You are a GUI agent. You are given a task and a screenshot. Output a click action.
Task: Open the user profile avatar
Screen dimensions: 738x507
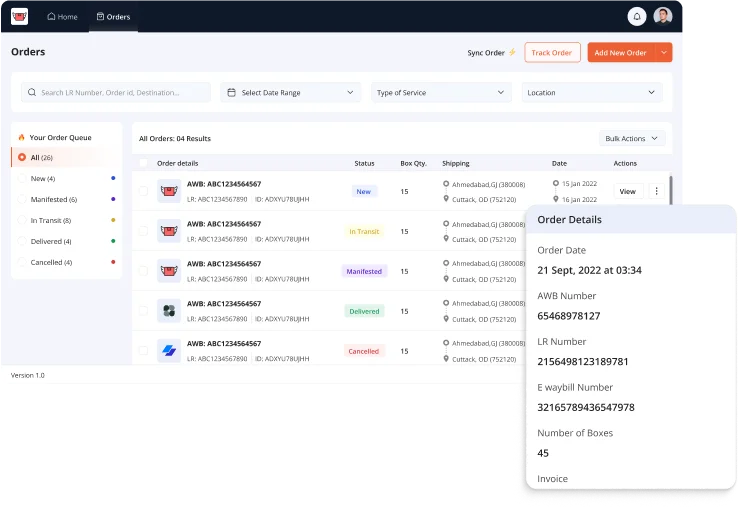point(663,16)
